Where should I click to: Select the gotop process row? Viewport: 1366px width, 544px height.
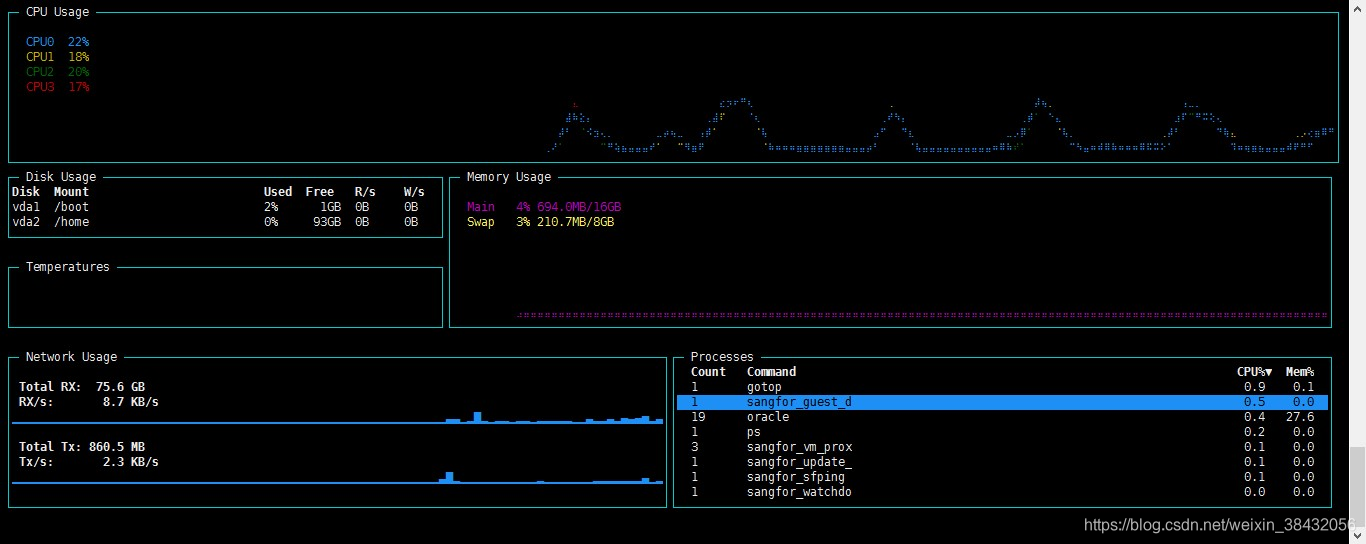[x=1002, y=387]
